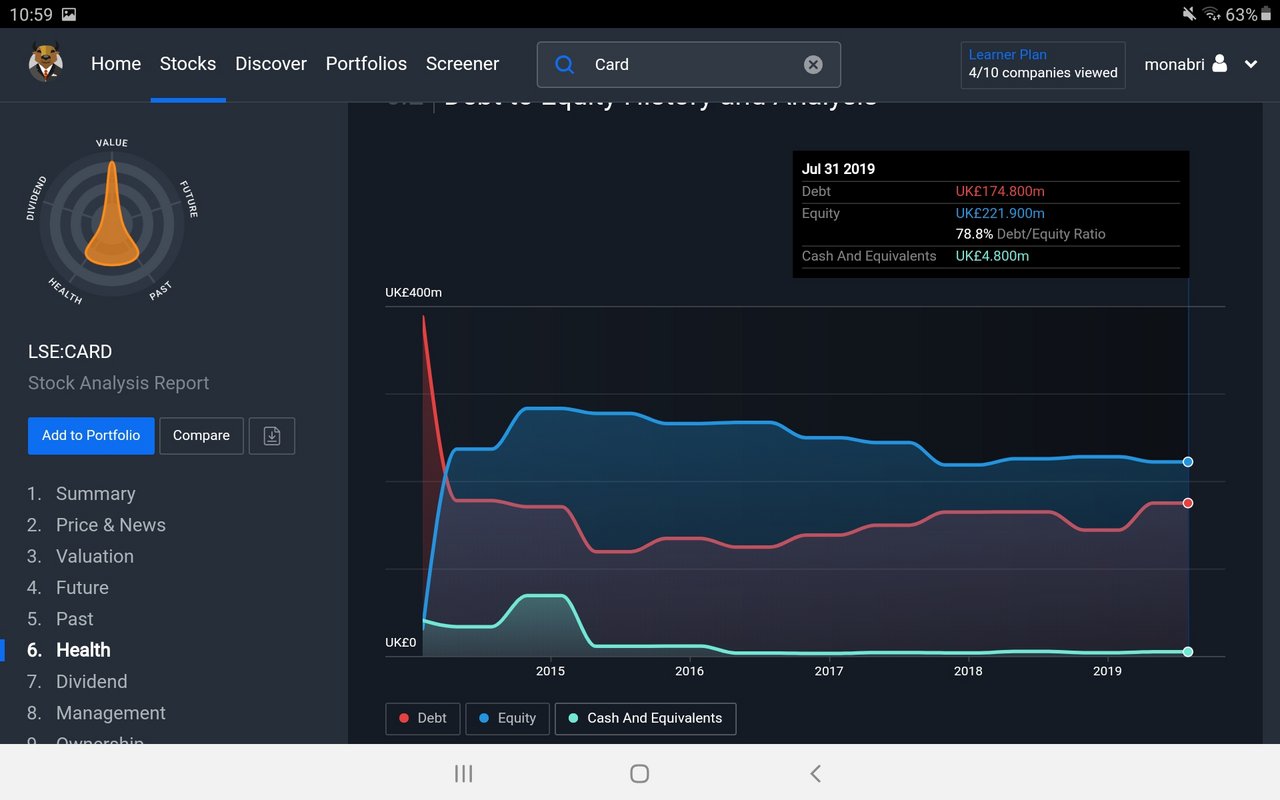Viewport: 1280px width, 800px height.
Task: Click the UK£221.900m Equity value
Action: 1000,213
